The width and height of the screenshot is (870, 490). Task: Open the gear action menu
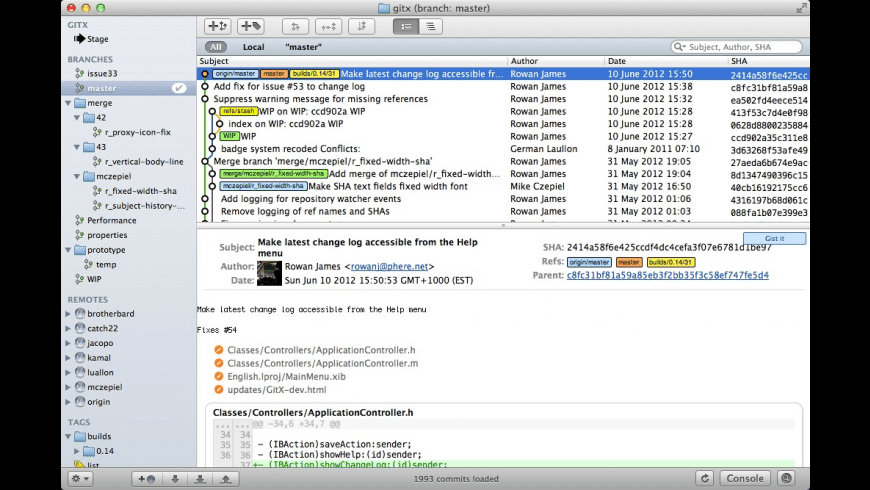pyautogui.click(x=80, y=478)
